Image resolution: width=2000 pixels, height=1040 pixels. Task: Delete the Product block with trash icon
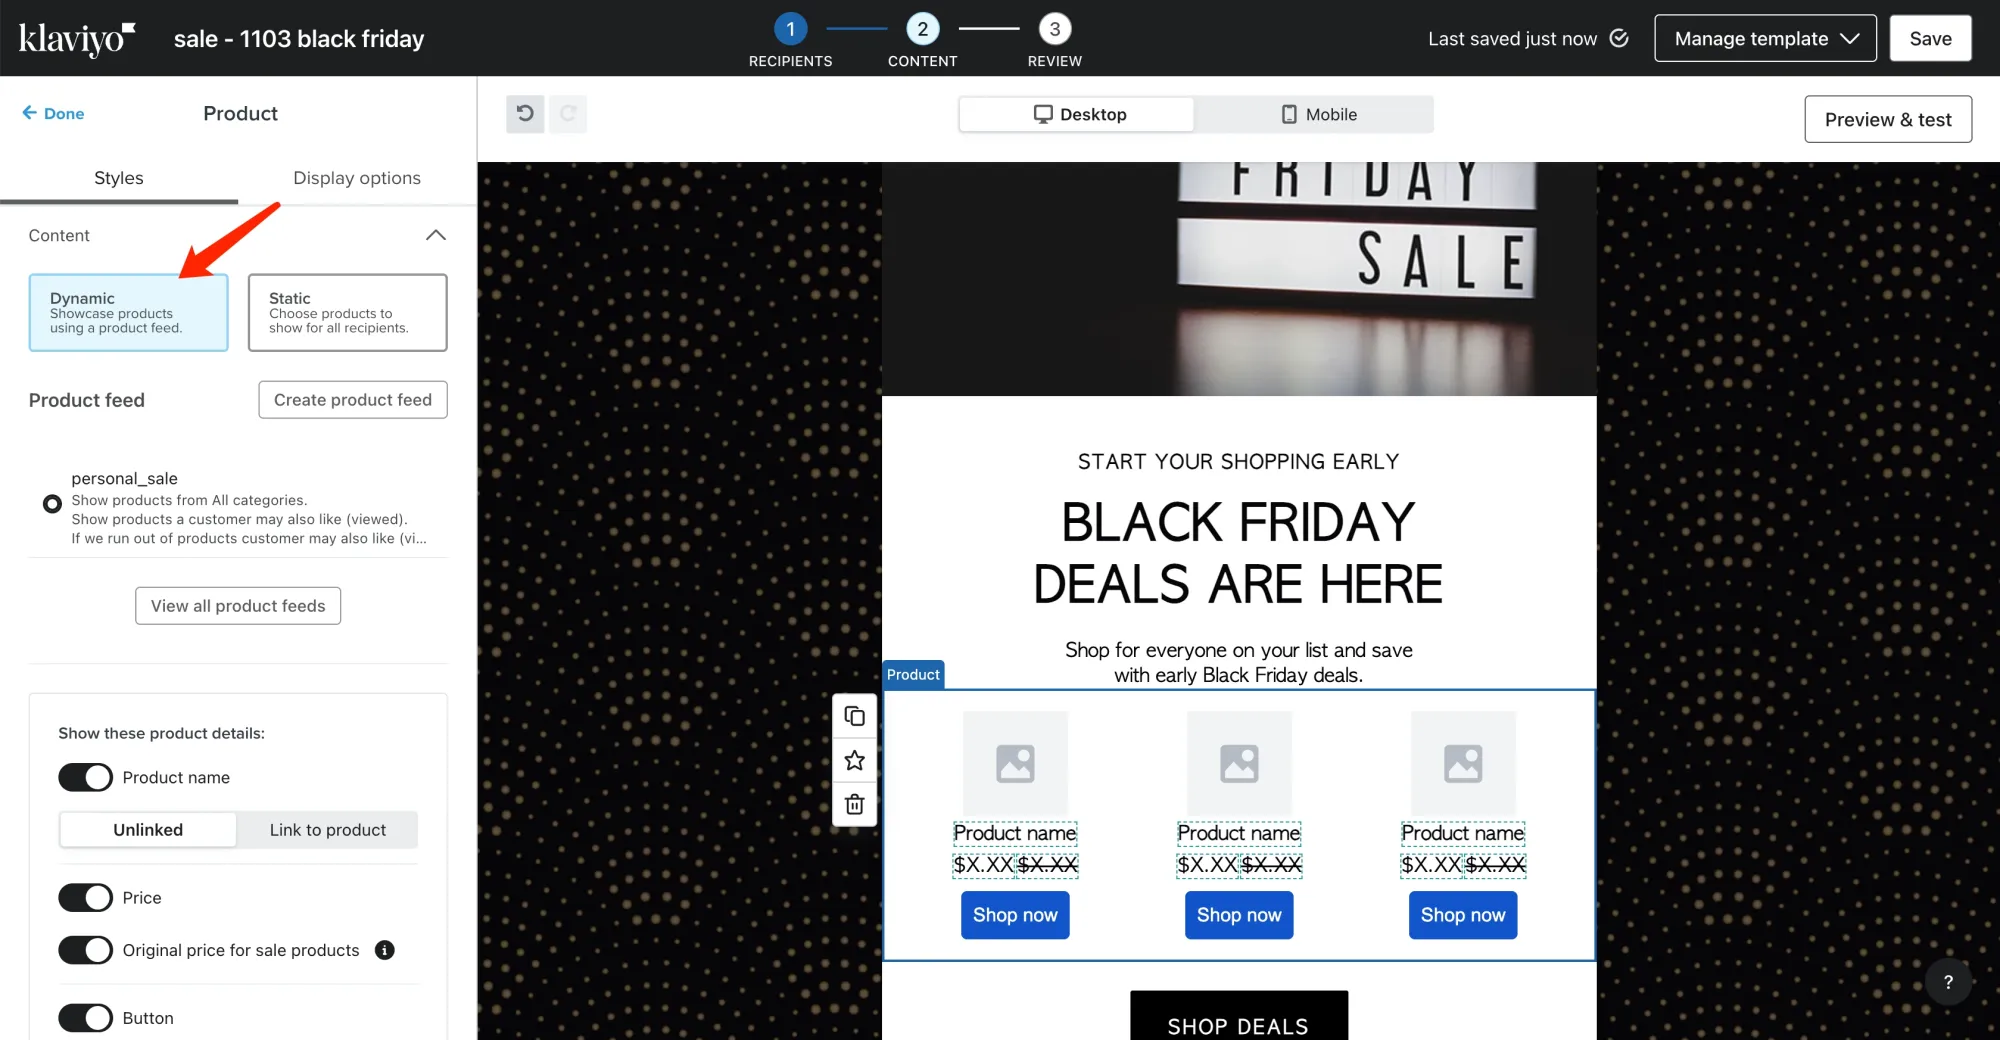(855, 804)
